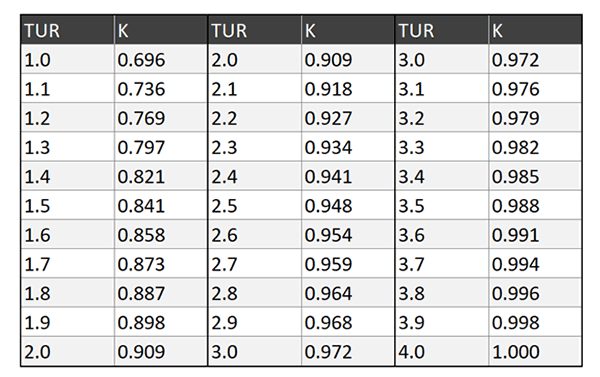Select the cell showing TUR 4.0
This screenshot has width=600, height=377.
(x=442, y=351)
